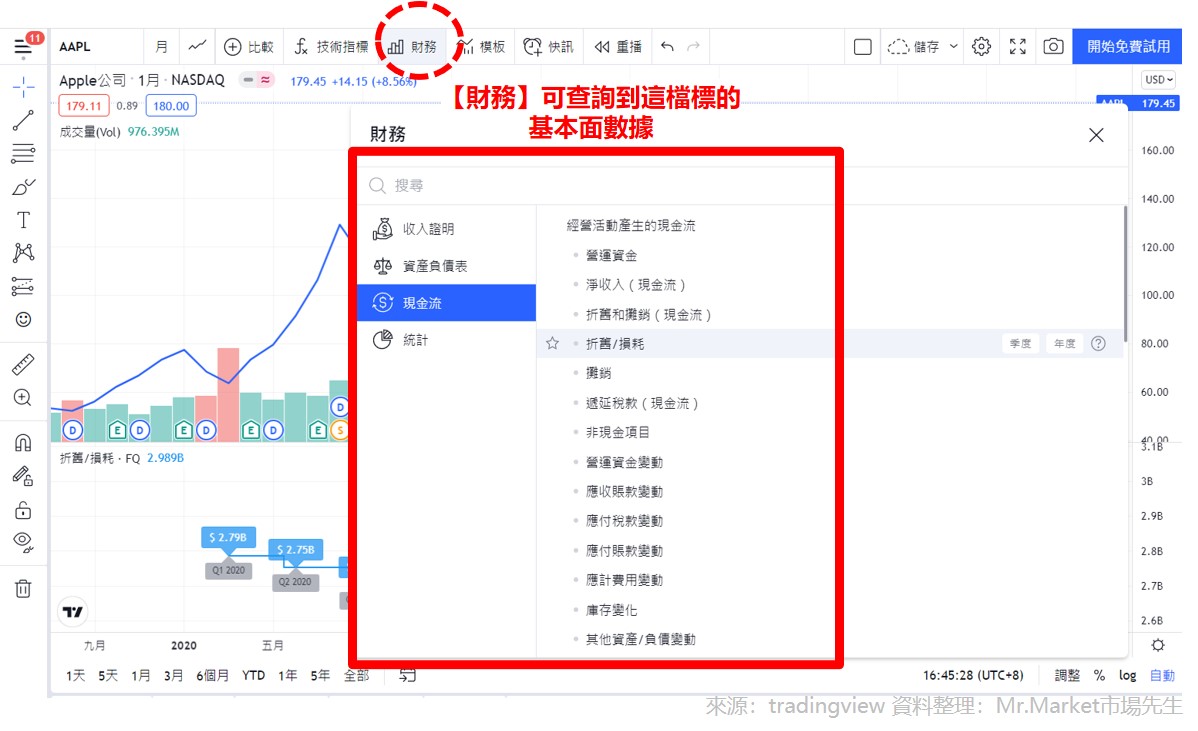Select the brush drawing tool

coord(23,187)
